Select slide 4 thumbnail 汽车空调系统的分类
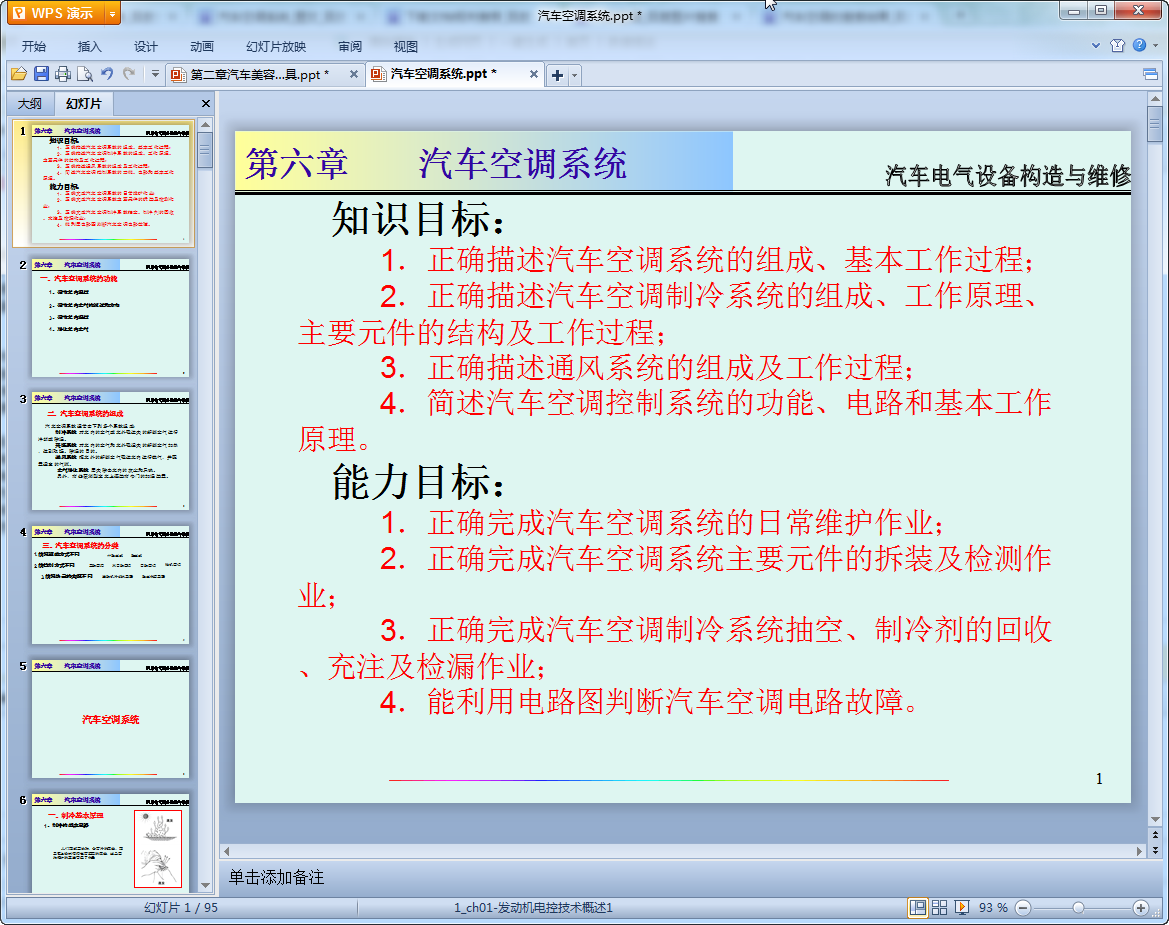Screen dimensions: 1169x925 click(x=110, y=585)
